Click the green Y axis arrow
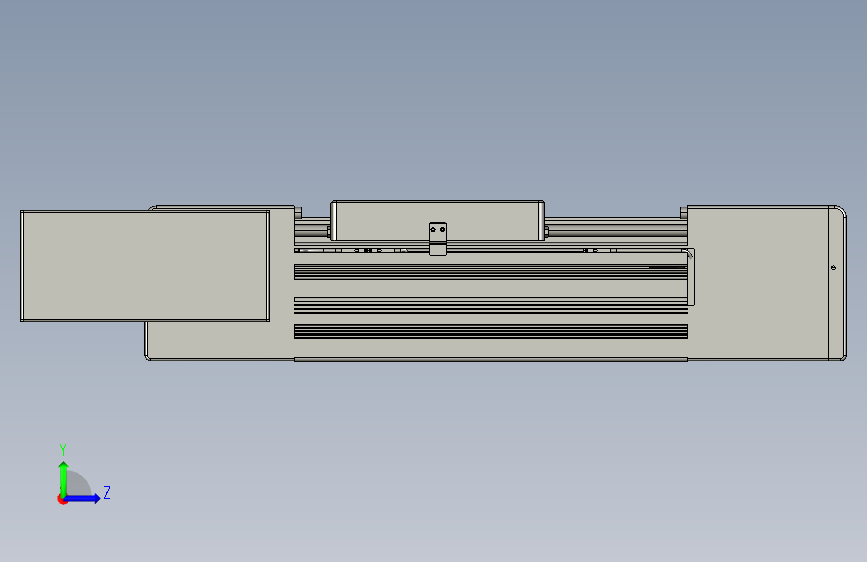The height and width of the screenshot is (562, 867). pyautogui.click(x=63, y=478)
